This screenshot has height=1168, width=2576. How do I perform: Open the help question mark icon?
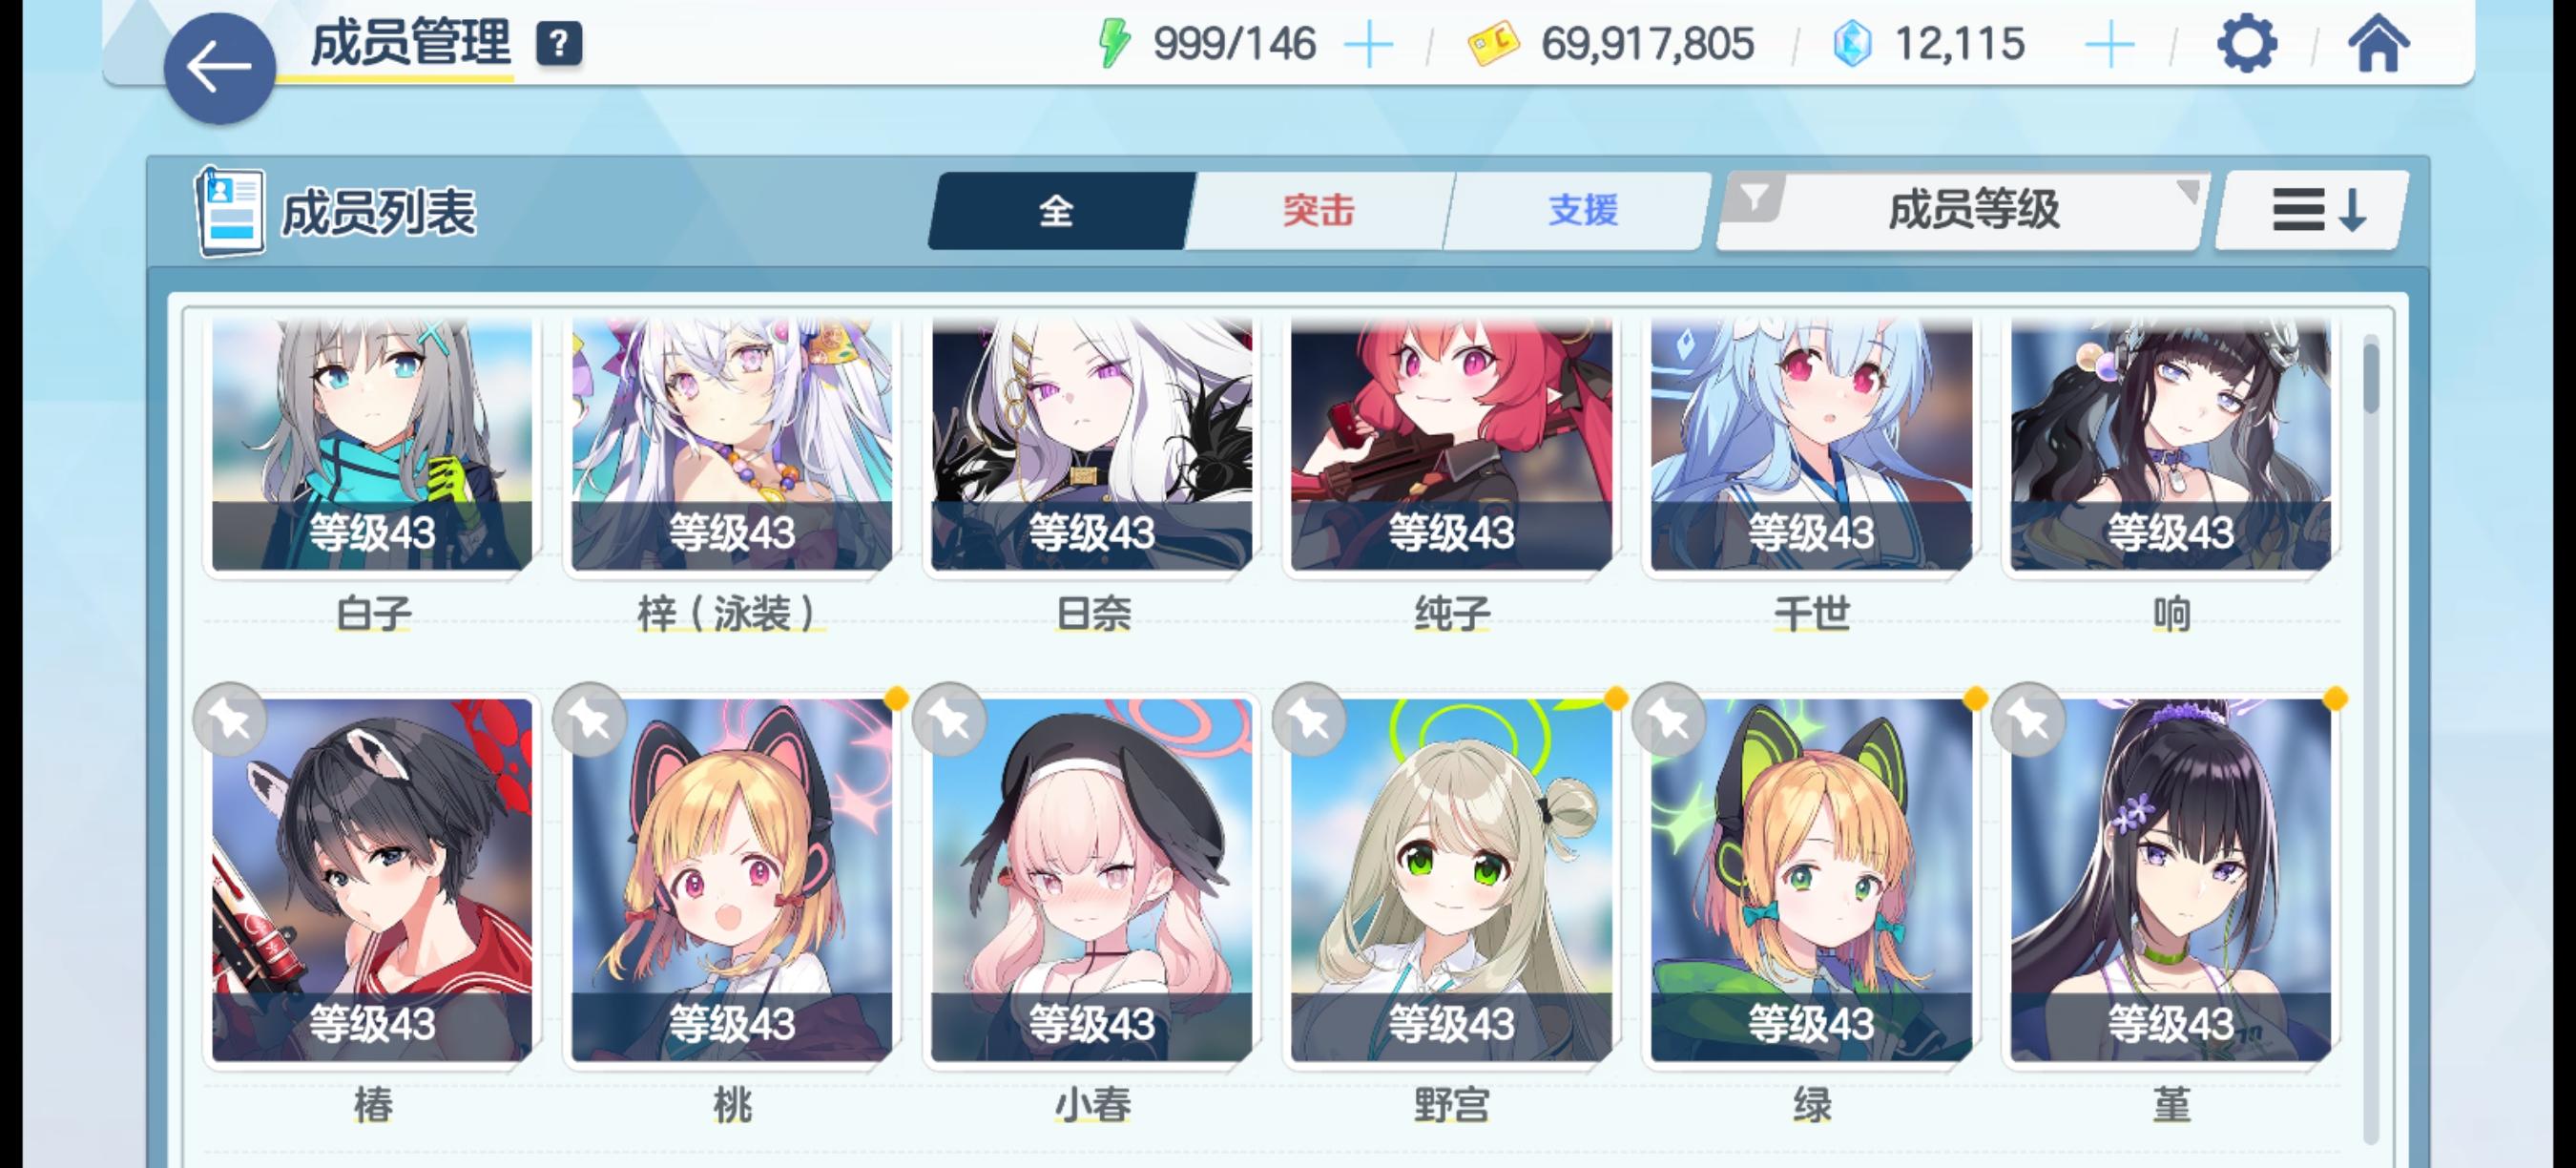click(x=559, y=44)
